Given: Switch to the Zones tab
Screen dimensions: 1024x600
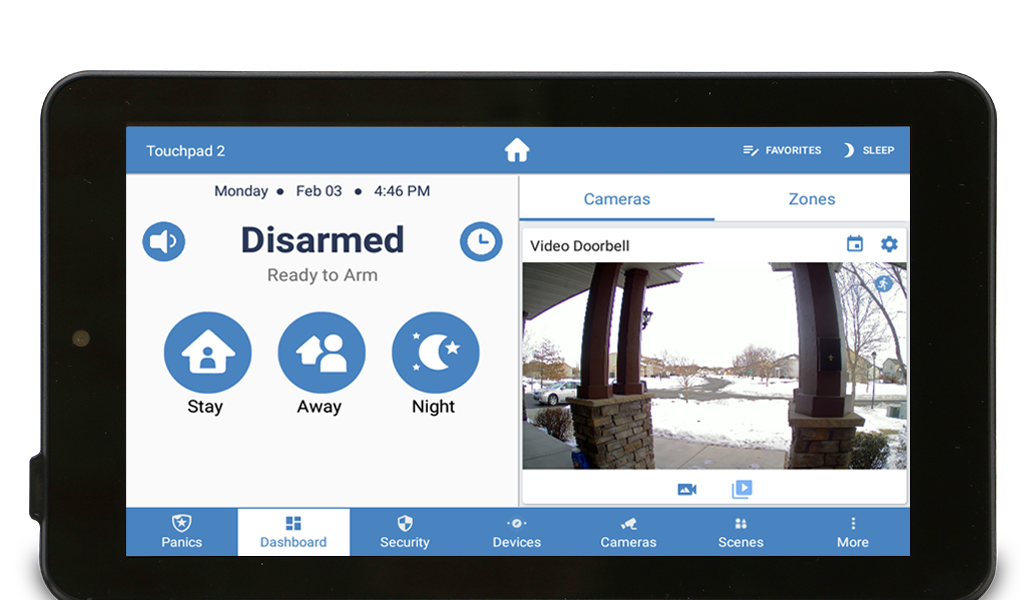Looking at the screenshot, I should pos(812,198).
